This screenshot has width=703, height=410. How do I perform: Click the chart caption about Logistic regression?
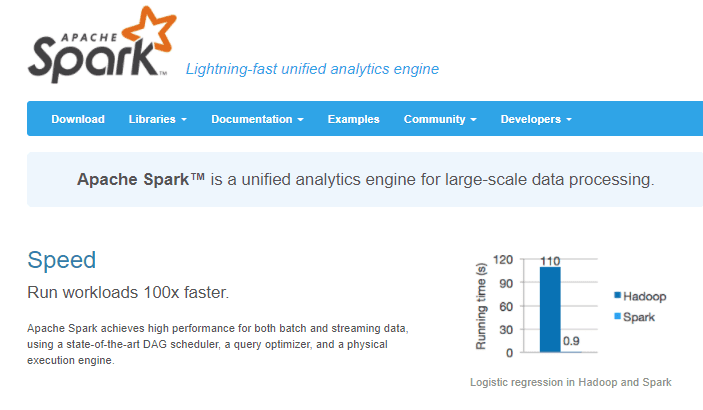click(570, 382)
